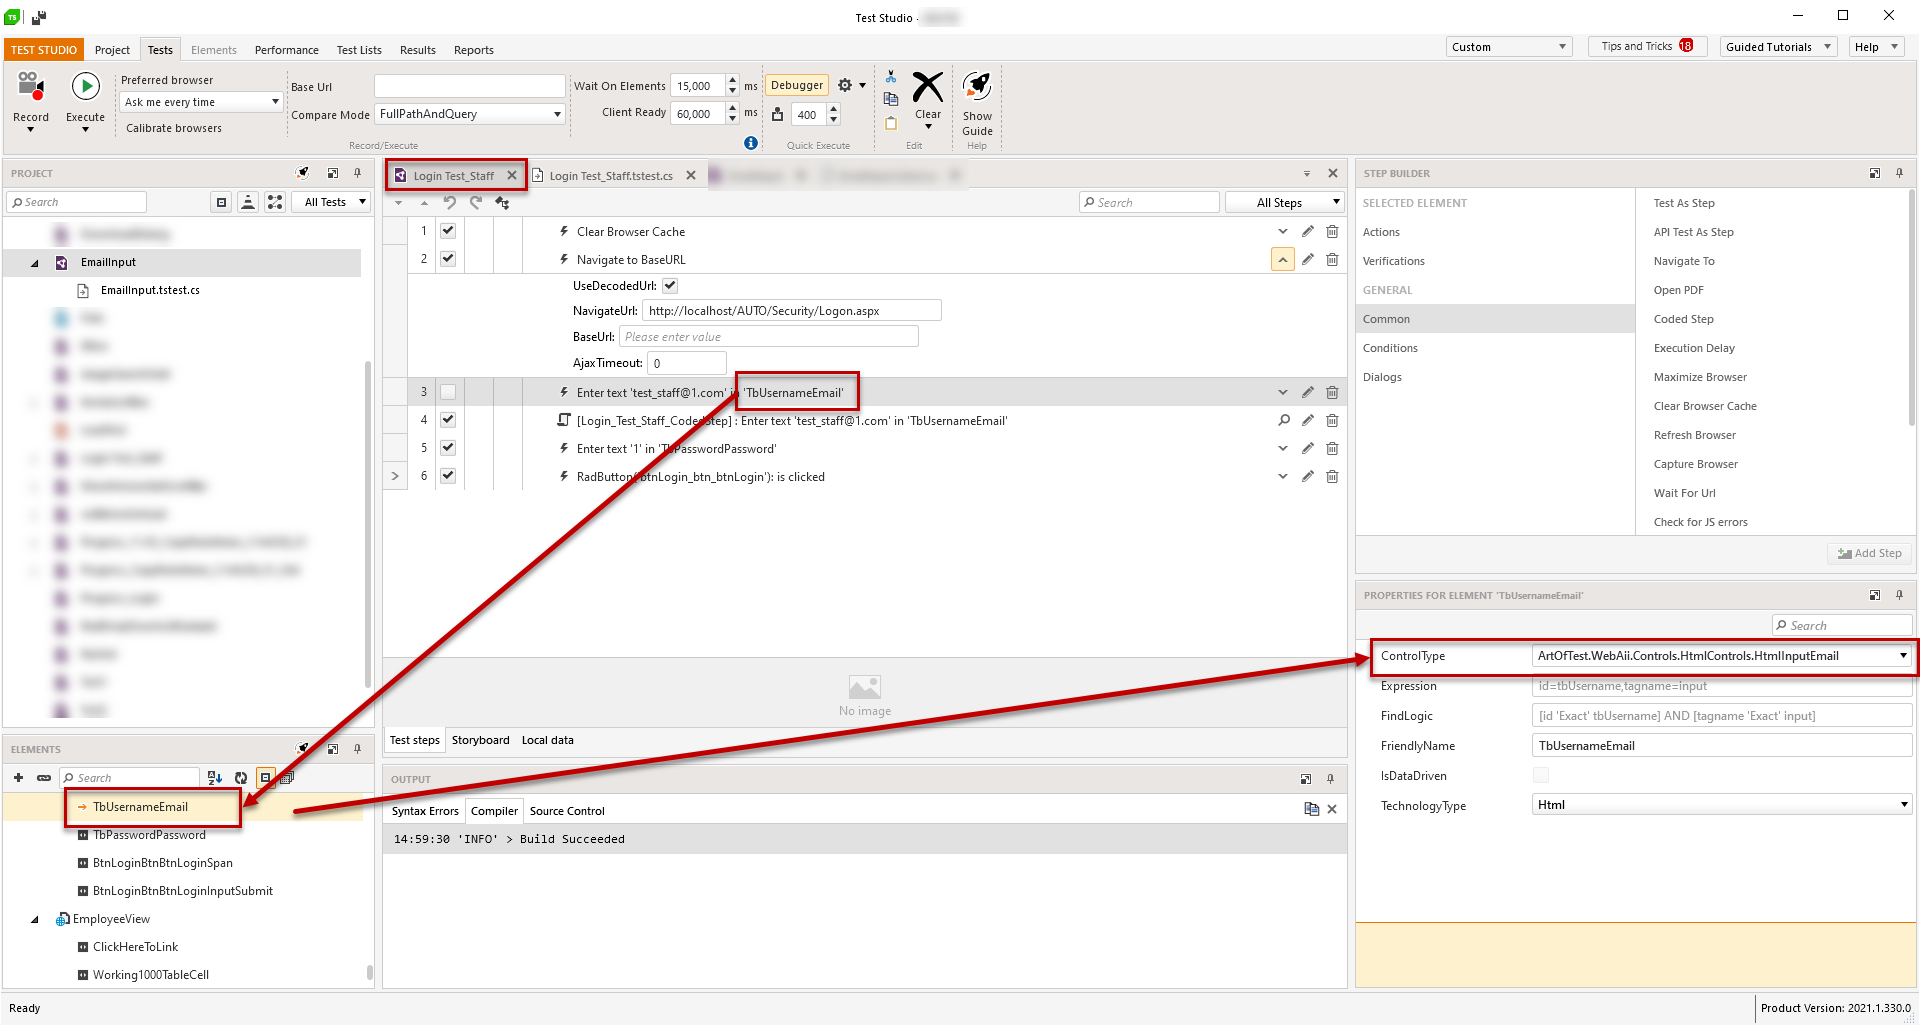Expand step 3 Enter text details
The height and width of the screenshot is (1026, 1920).
point(1283,392)
